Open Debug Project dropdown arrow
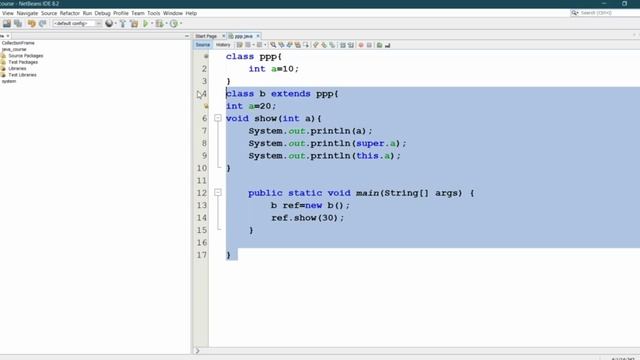Viewport: 640px width, 360px height. [166, 24]
